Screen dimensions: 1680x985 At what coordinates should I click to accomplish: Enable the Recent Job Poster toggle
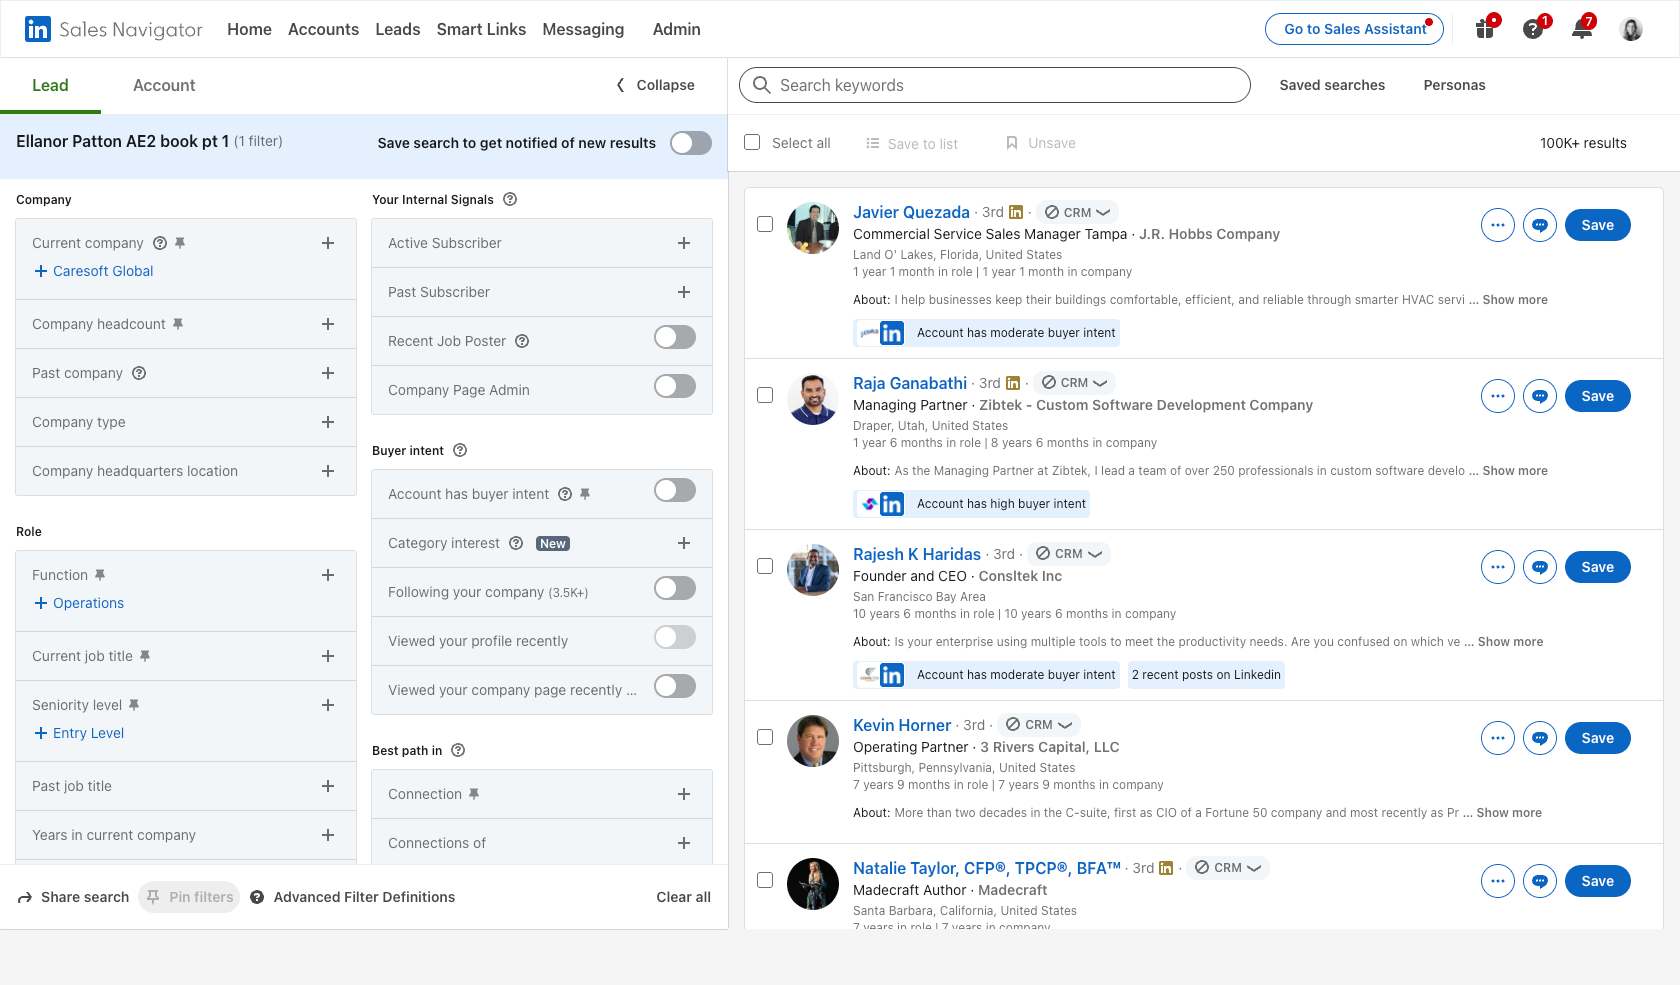[x=675, y=337]
